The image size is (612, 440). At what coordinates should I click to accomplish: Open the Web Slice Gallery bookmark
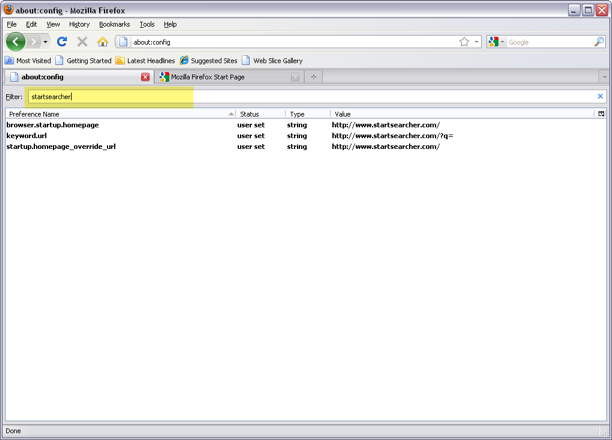(x=272, y=61)
